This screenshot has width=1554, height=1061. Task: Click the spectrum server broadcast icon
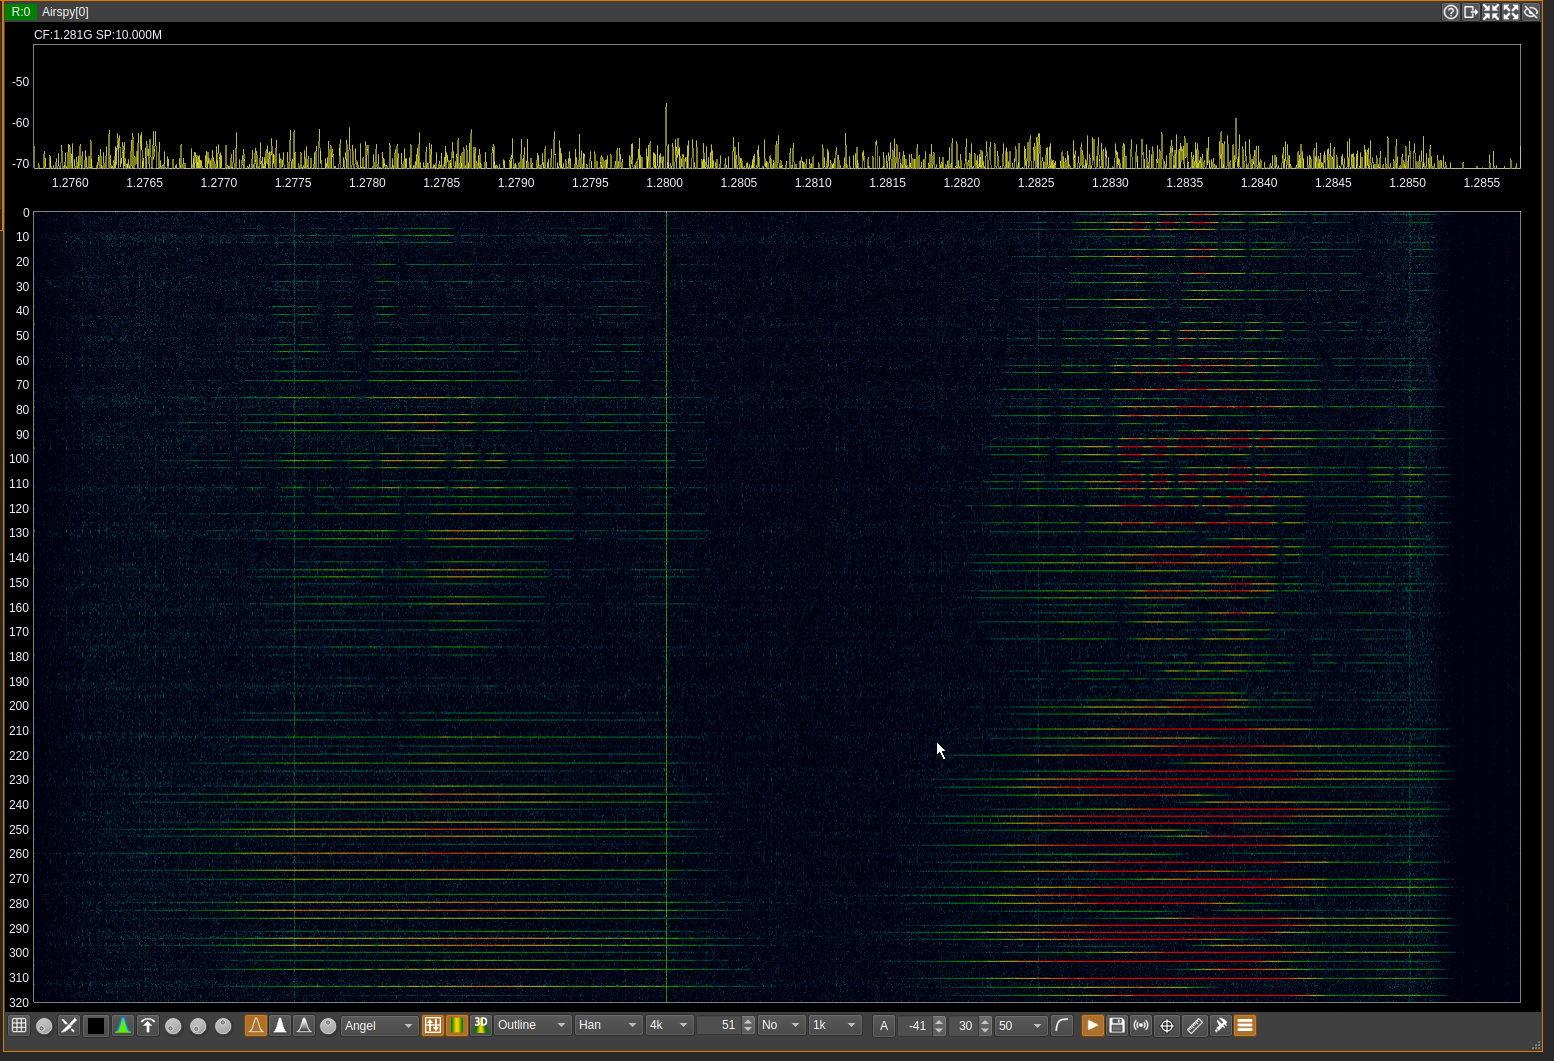pyautogui.click(x=1141, y=1026)
